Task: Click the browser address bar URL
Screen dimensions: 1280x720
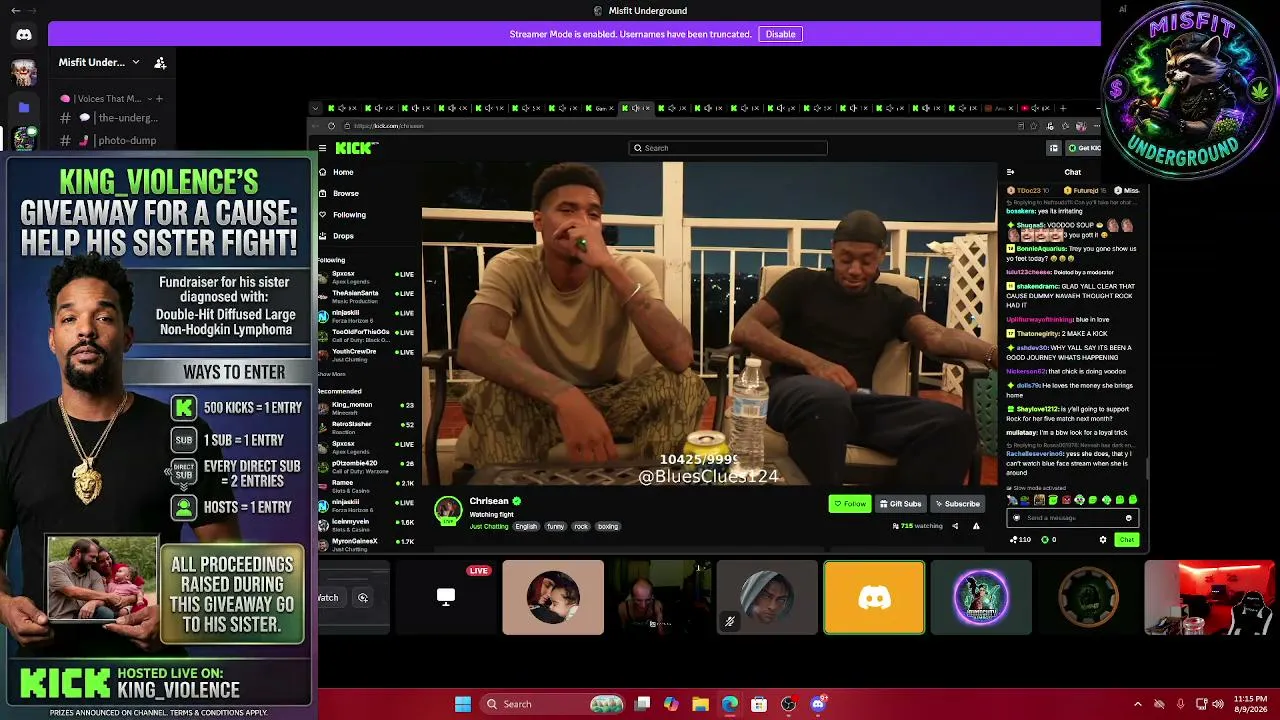Action: pos(389,126)
